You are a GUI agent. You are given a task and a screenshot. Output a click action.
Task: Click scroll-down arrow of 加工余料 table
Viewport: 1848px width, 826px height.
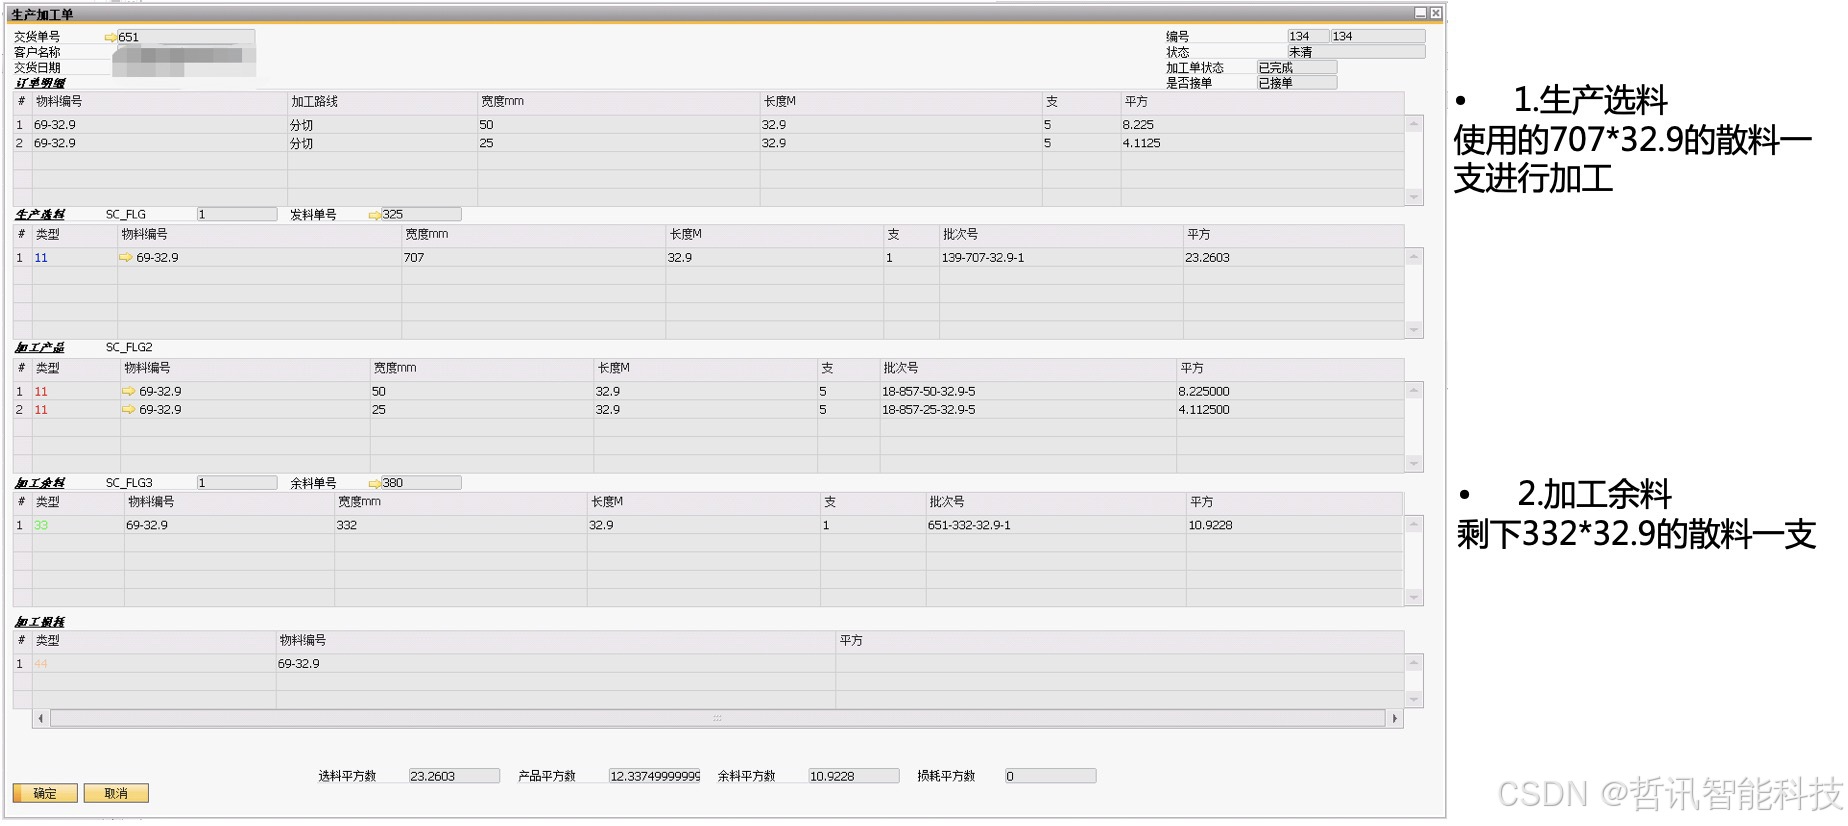coord(1414,598)
